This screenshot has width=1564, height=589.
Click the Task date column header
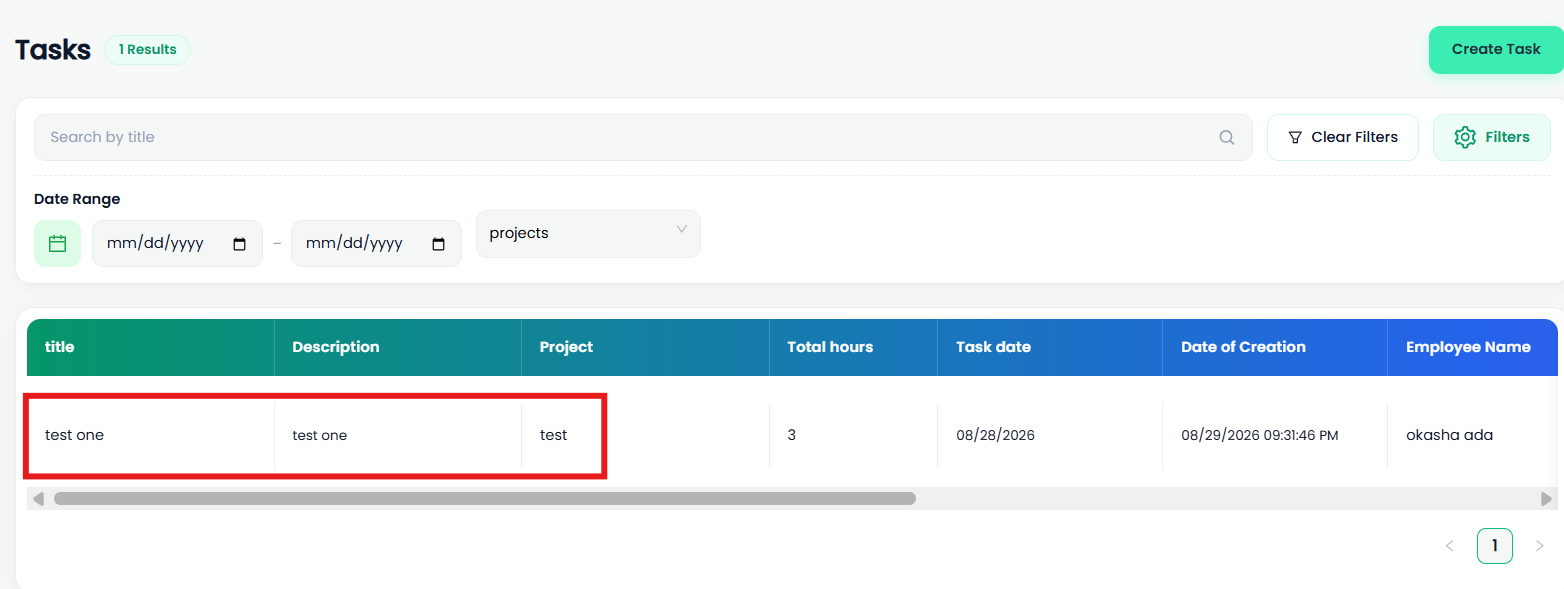coord(1050,347)
